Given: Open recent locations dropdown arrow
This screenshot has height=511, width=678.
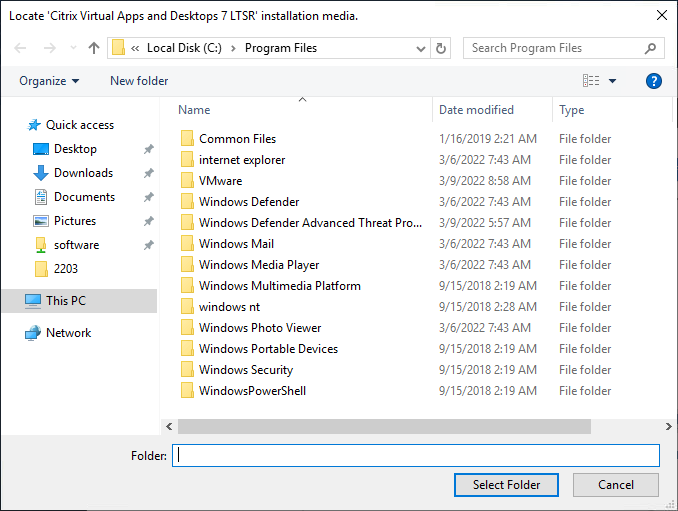Looking at the screenshot, I should (73, 48).
